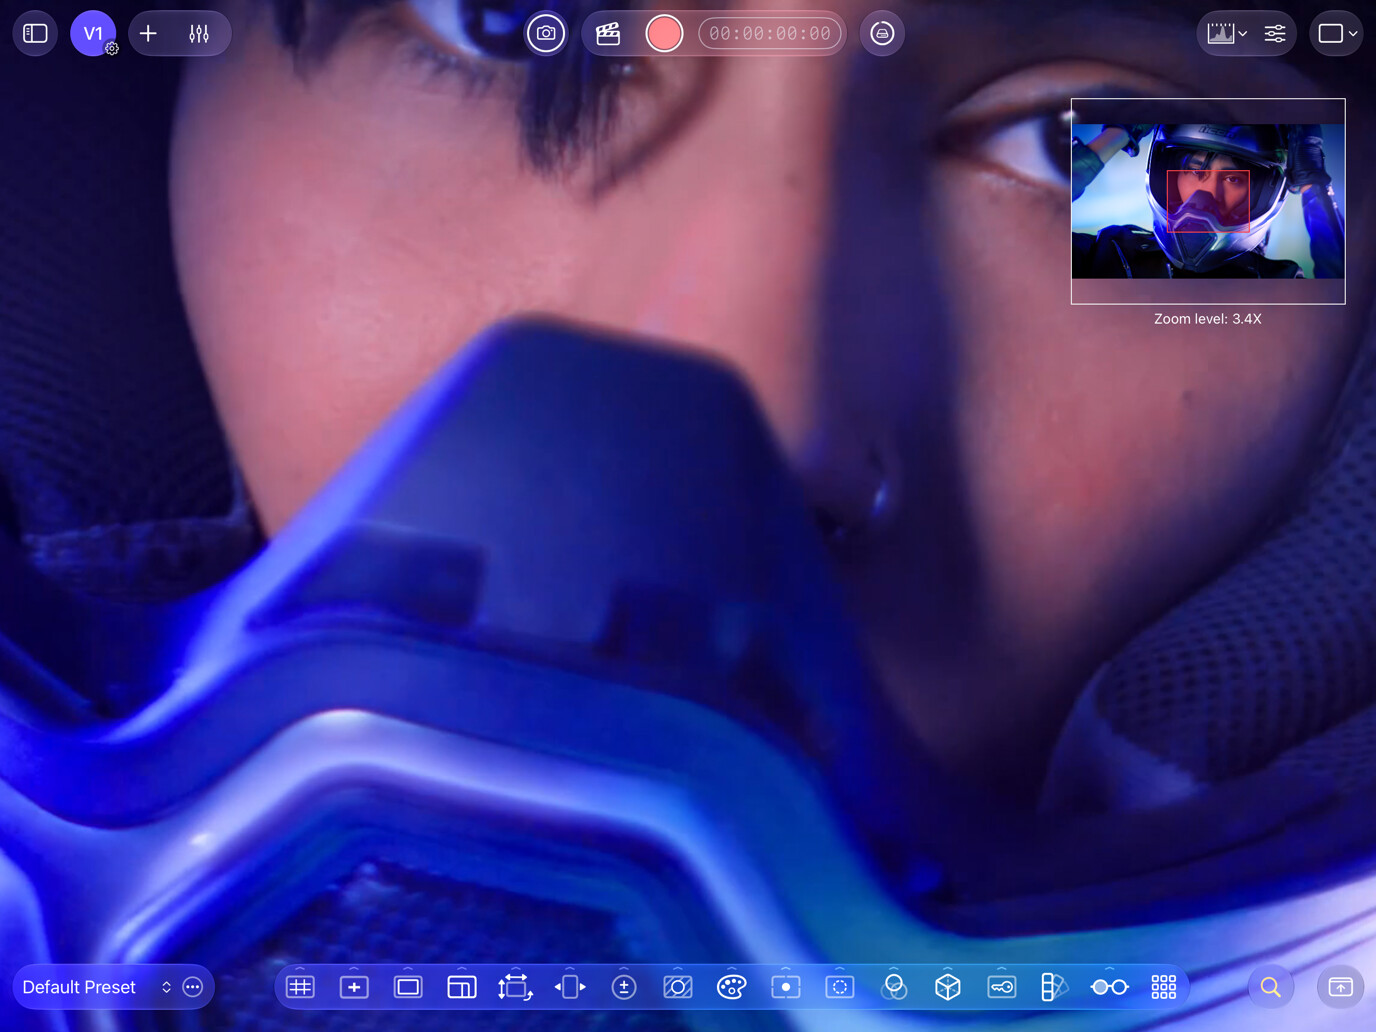Click the zoom navigator thumbnail preview
The height and width of the screenshot is (1032, 1376).
click(x=1208, y=201)
